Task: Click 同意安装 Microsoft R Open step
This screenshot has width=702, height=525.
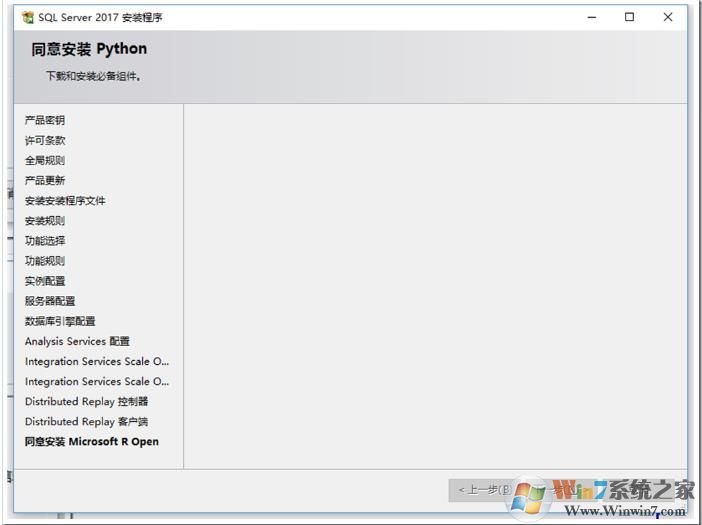Action: click(x=92, y=442)
